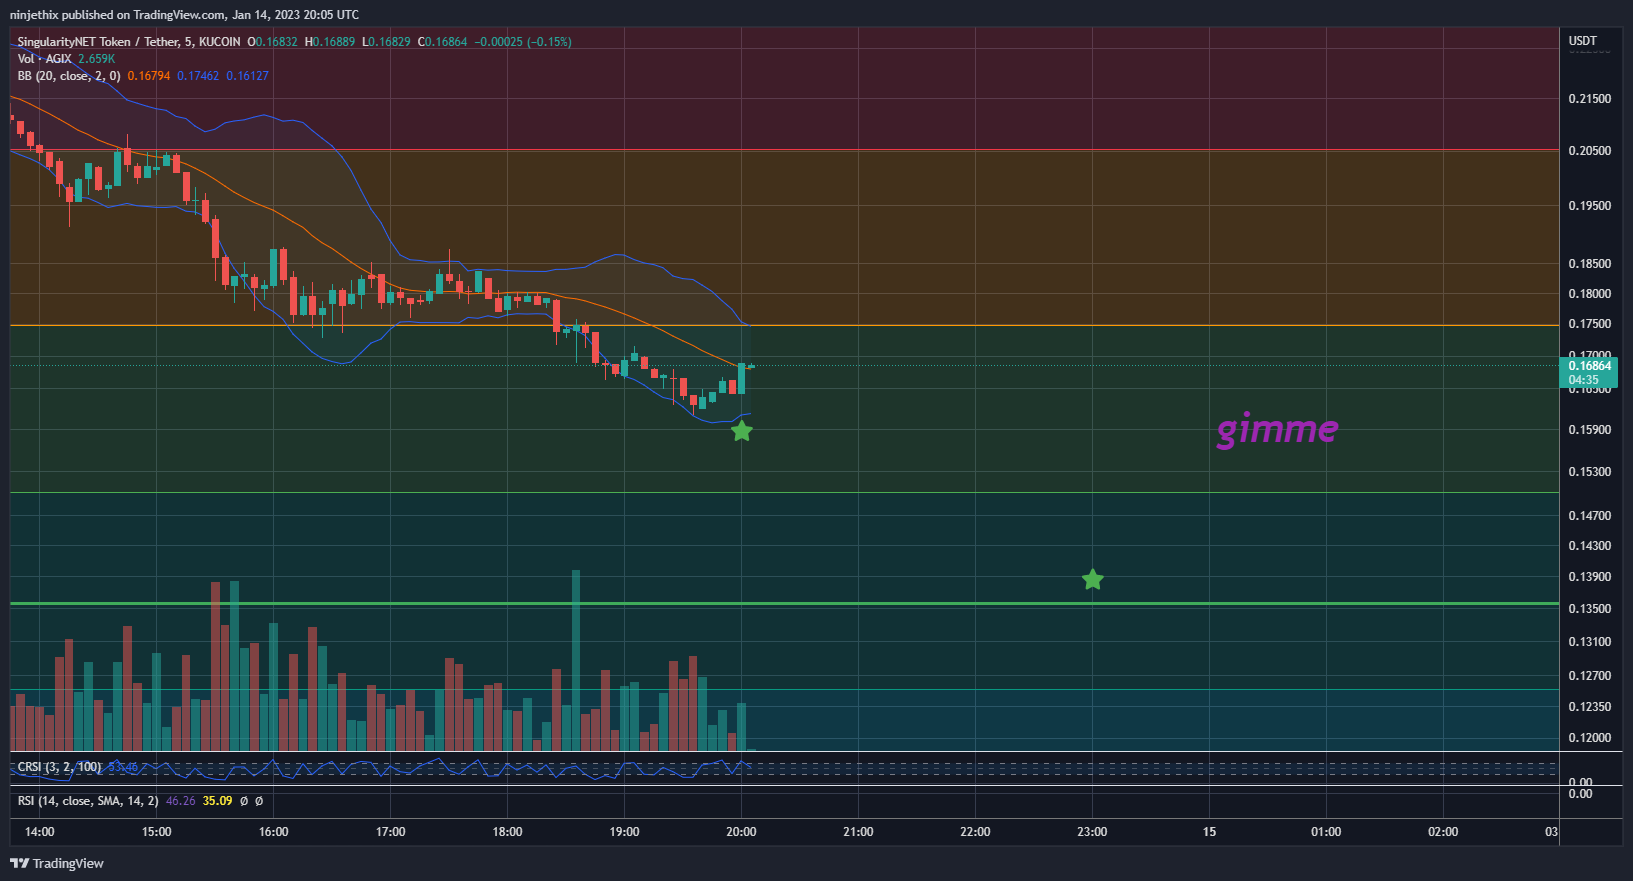Screen dimensions: 1633x881
Task: Click the 0.12350 price axis label
Action: 1590,707
